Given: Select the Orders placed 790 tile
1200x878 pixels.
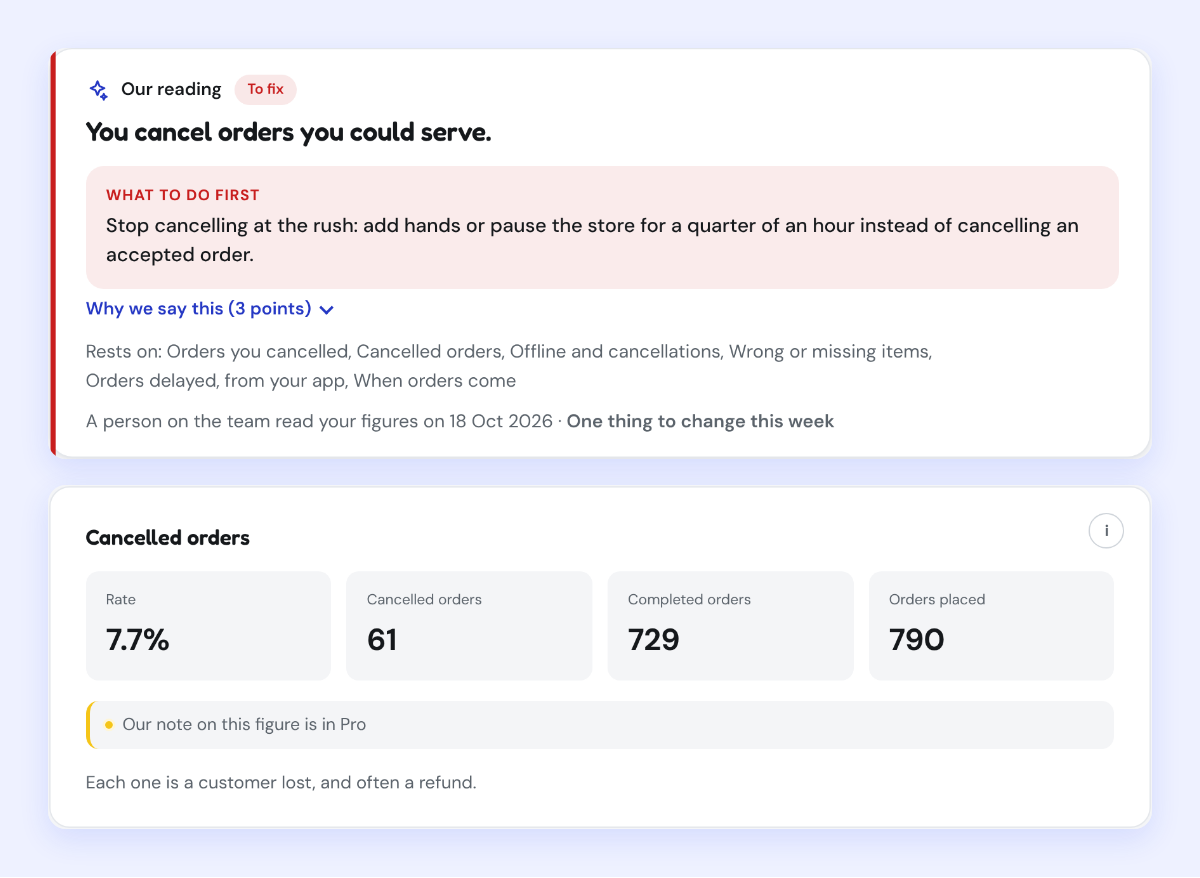Looking at the screenshot, I should coord(991,626).
